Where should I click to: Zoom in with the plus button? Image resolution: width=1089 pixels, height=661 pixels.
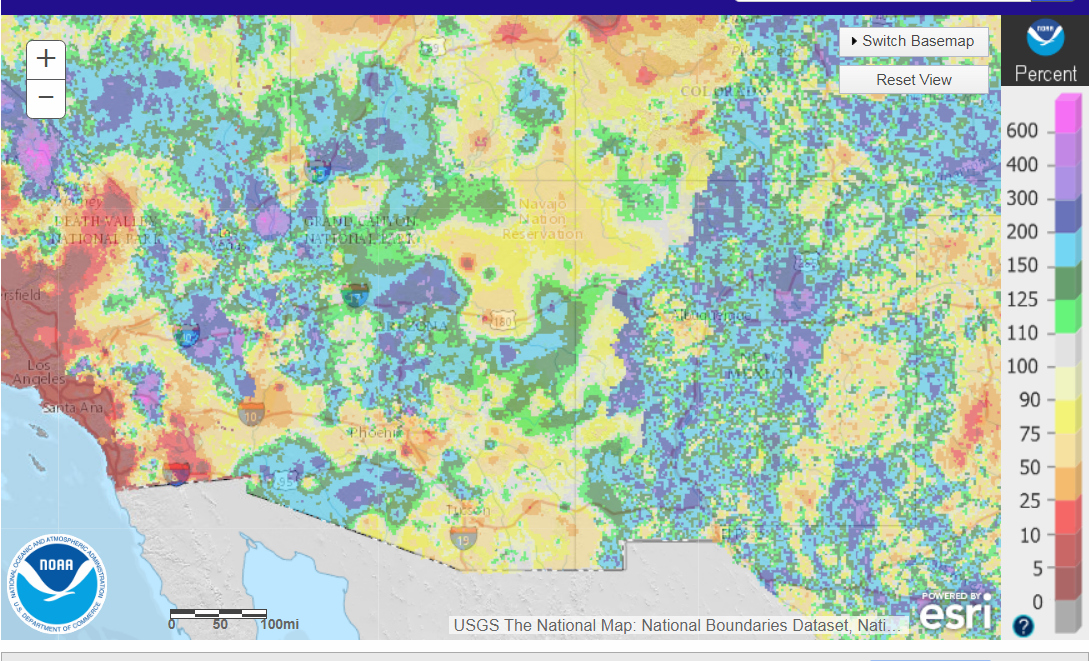click(46, 59)
